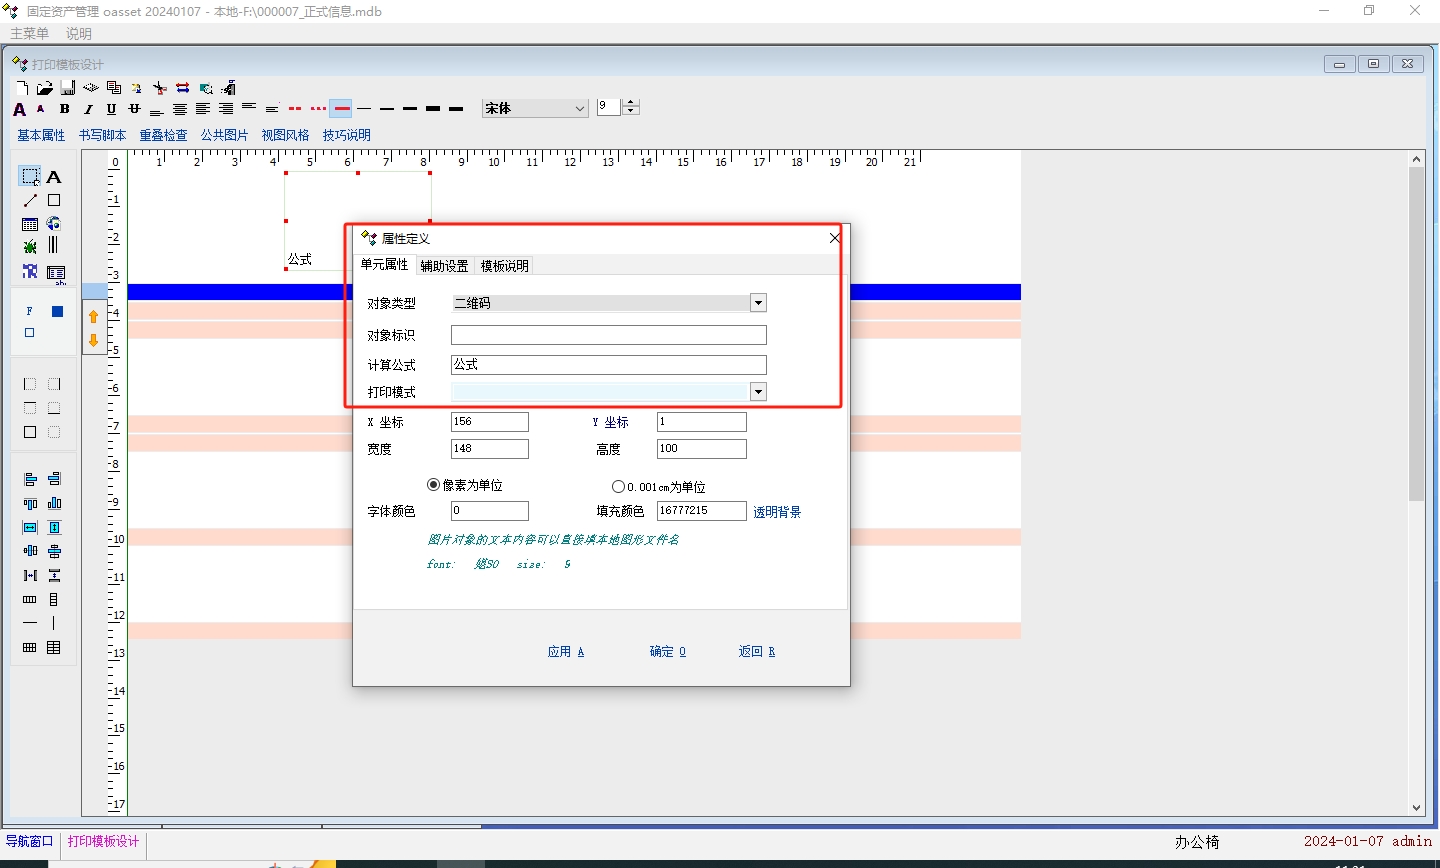The image size is (1440, 868).
Task: Click the open file folder icon
Action: (44, 88)
